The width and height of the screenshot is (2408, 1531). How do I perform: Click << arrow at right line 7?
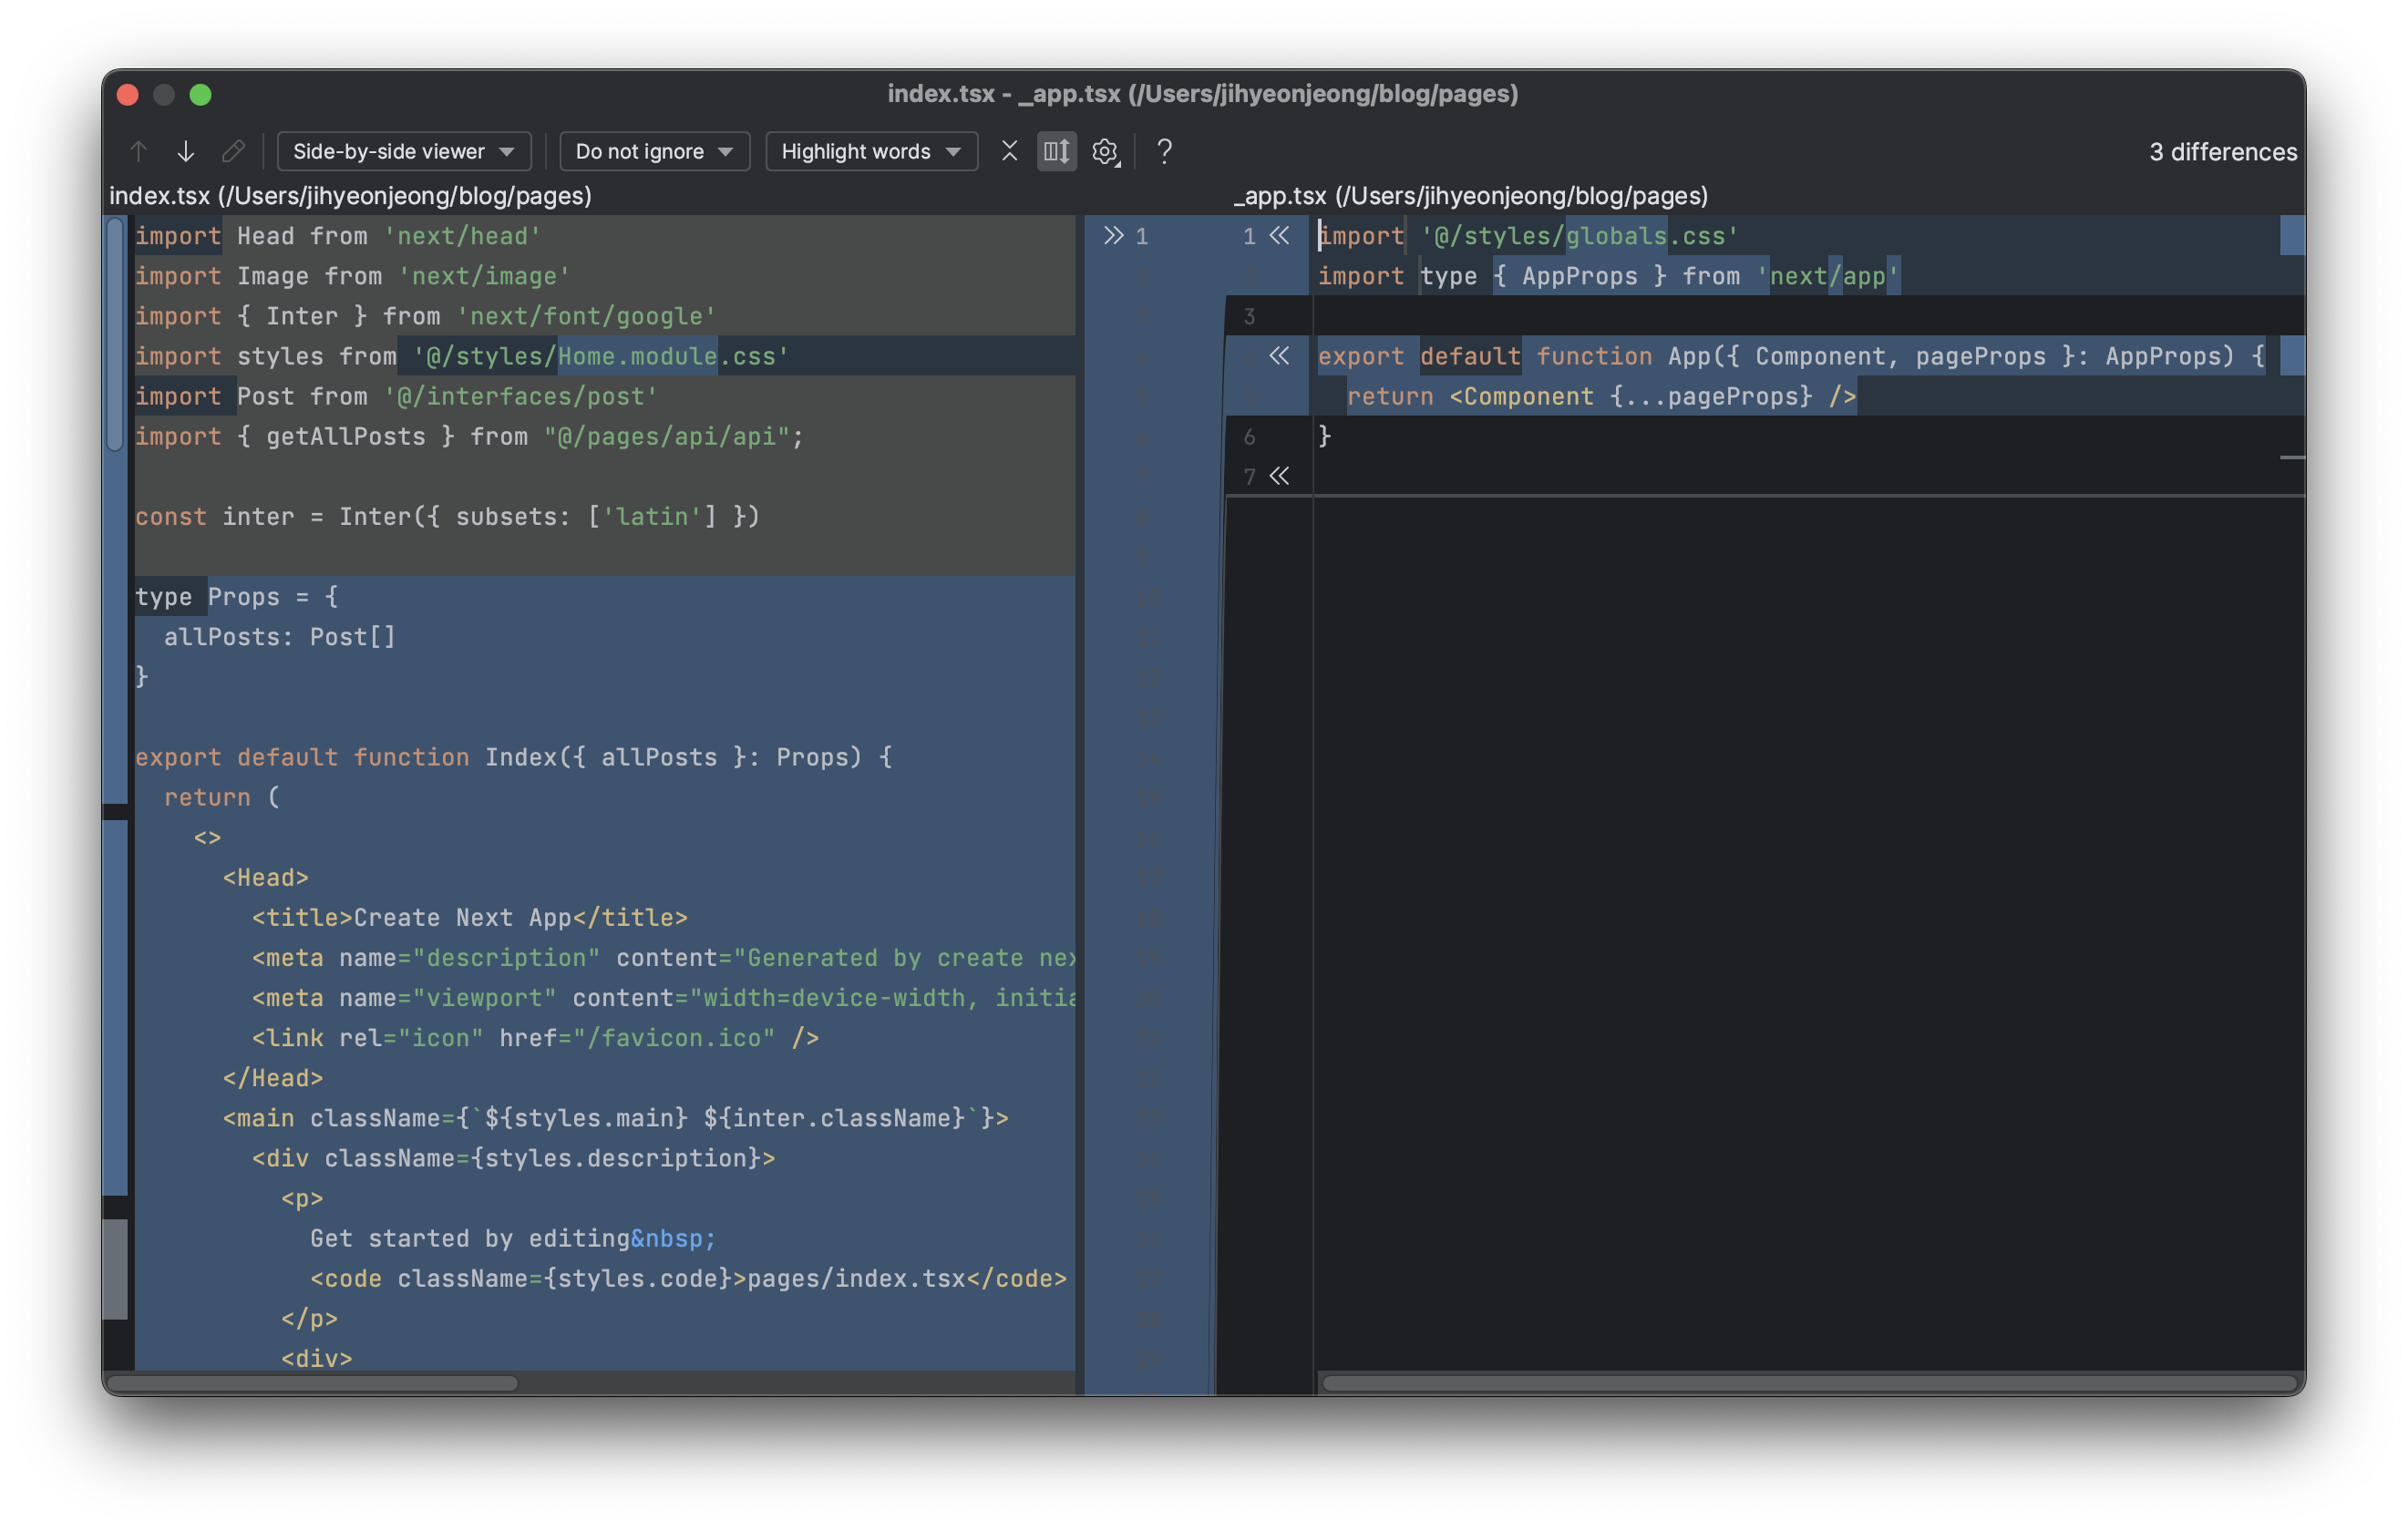pyautogui.click(x=1279, y=476)
